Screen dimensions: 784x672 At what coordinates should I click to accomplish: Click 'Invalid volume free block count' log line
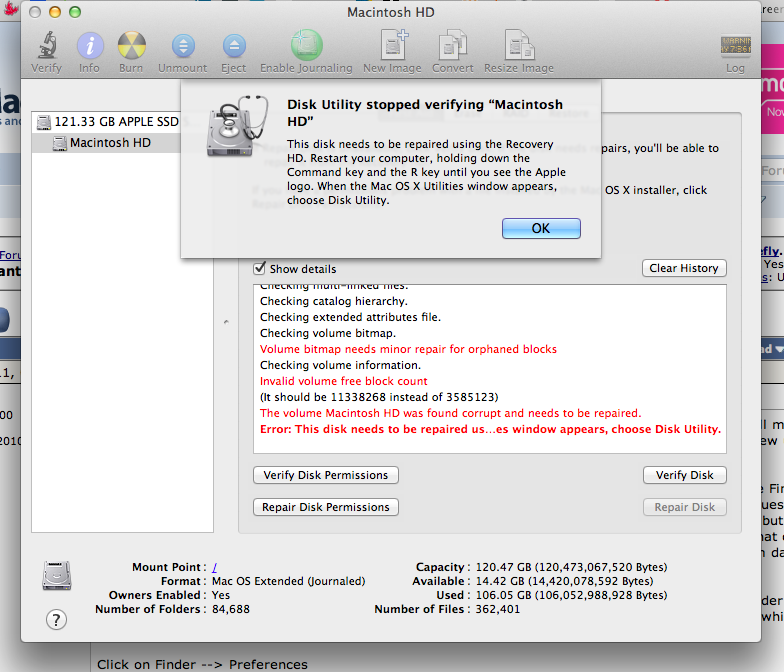[344, 381]
